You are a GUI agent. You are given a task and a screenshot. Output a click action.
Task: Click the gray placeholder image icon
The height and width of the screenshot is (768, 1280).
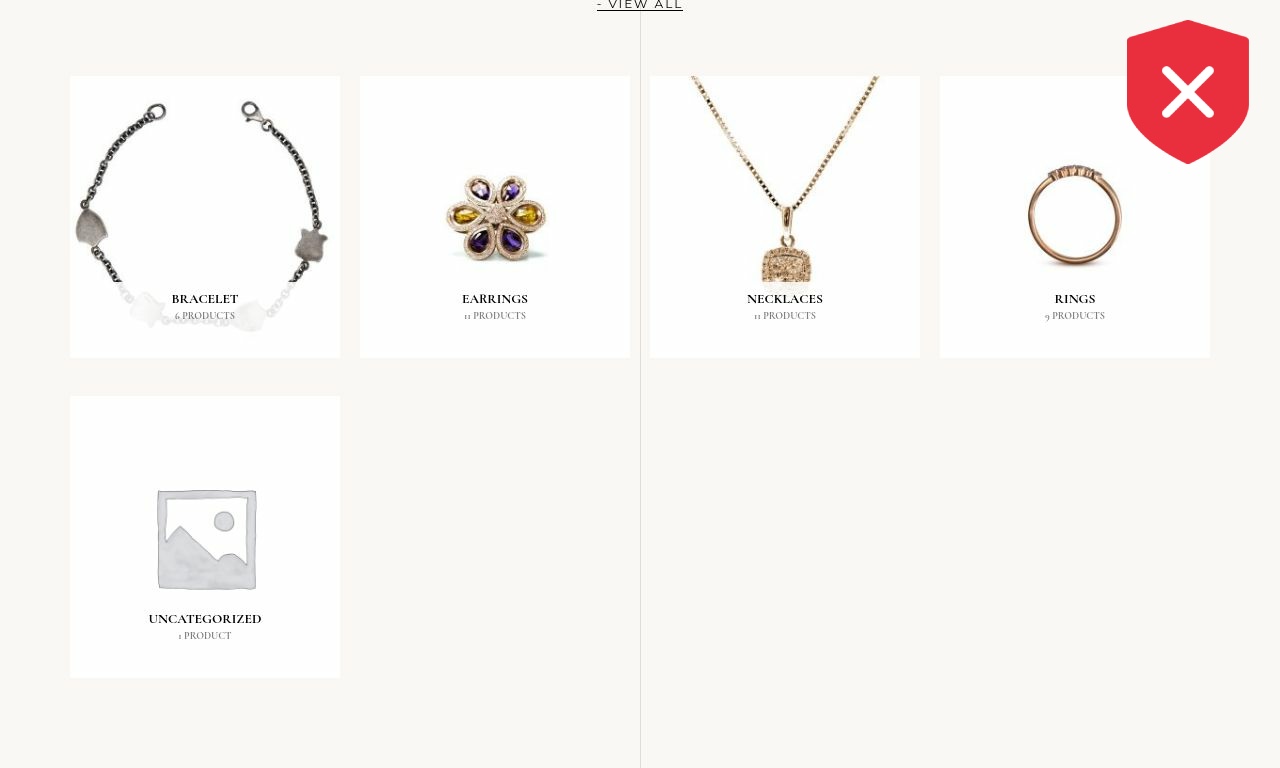[x=207, y=539]
